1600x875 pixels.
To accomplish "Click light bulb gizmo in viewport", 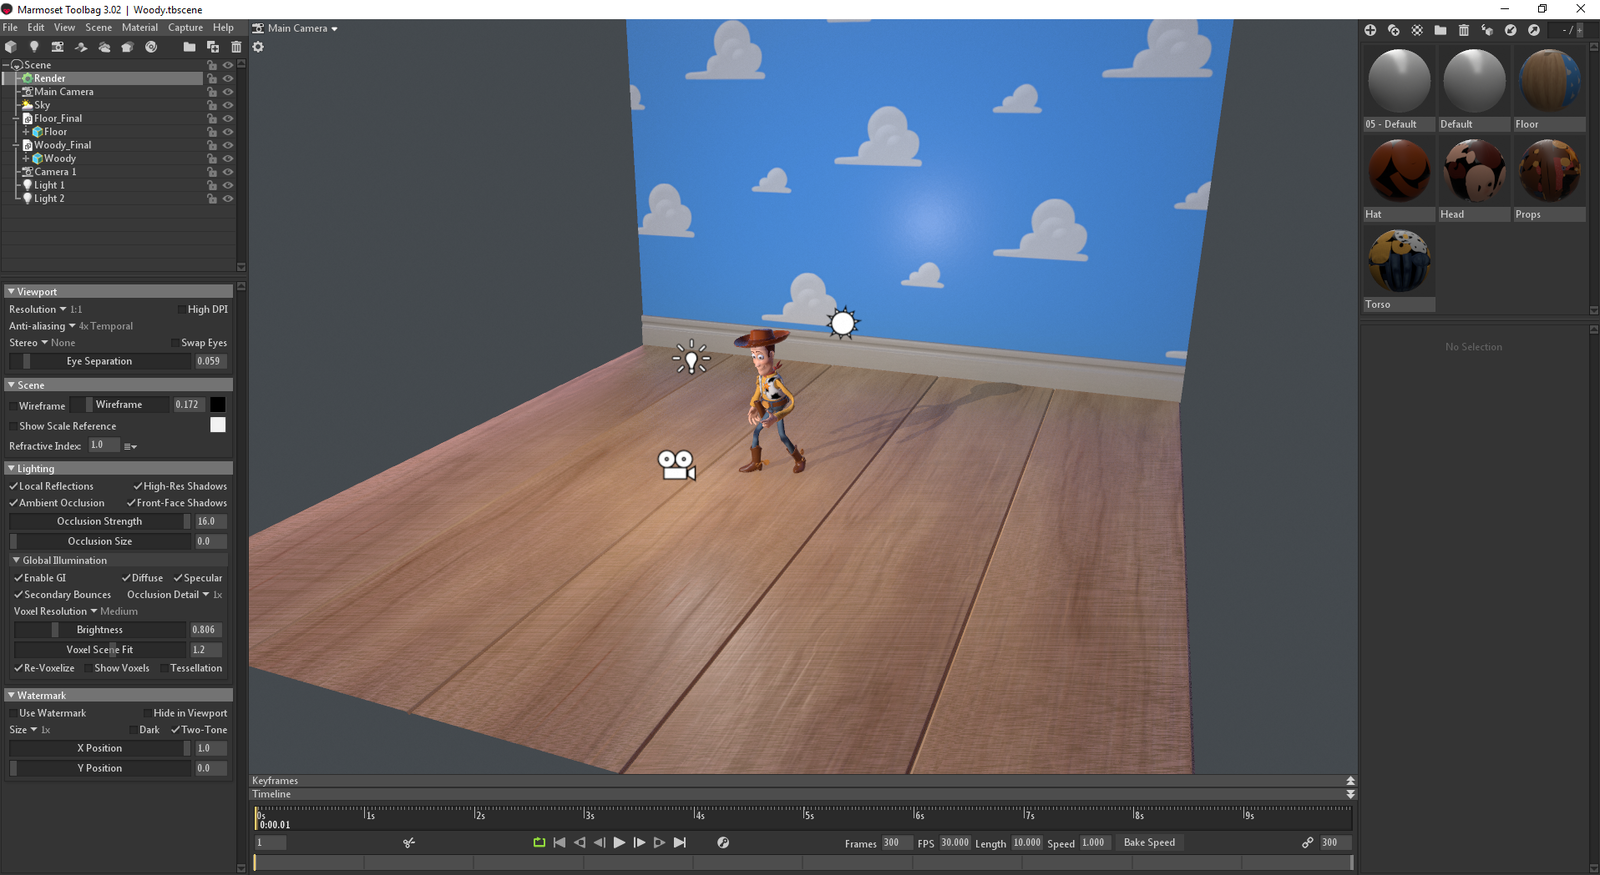I will click(x=691, y=358).
